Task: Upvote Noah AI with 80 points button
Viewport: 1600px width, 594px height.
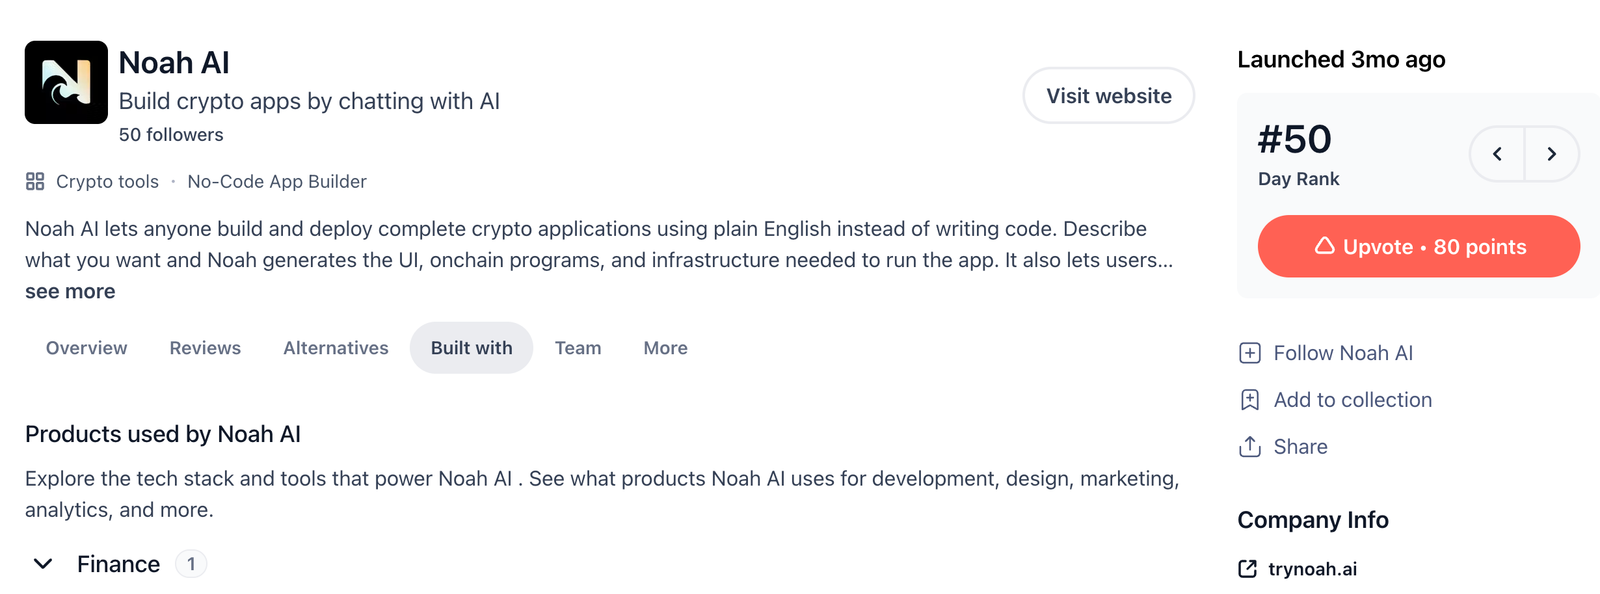Action: 1419,246
